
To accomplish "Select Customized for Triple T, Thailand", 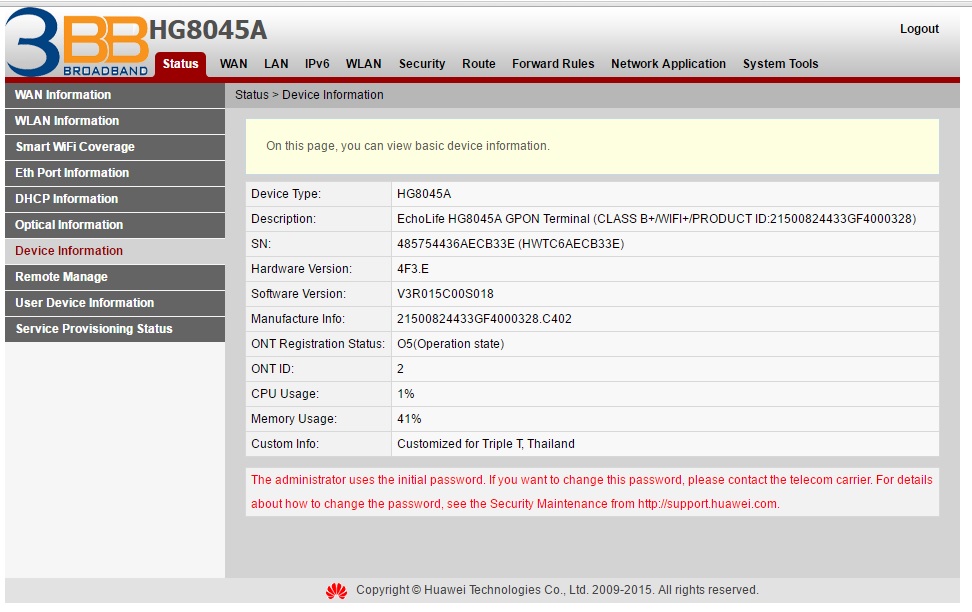I will click(x=486, y=444).
